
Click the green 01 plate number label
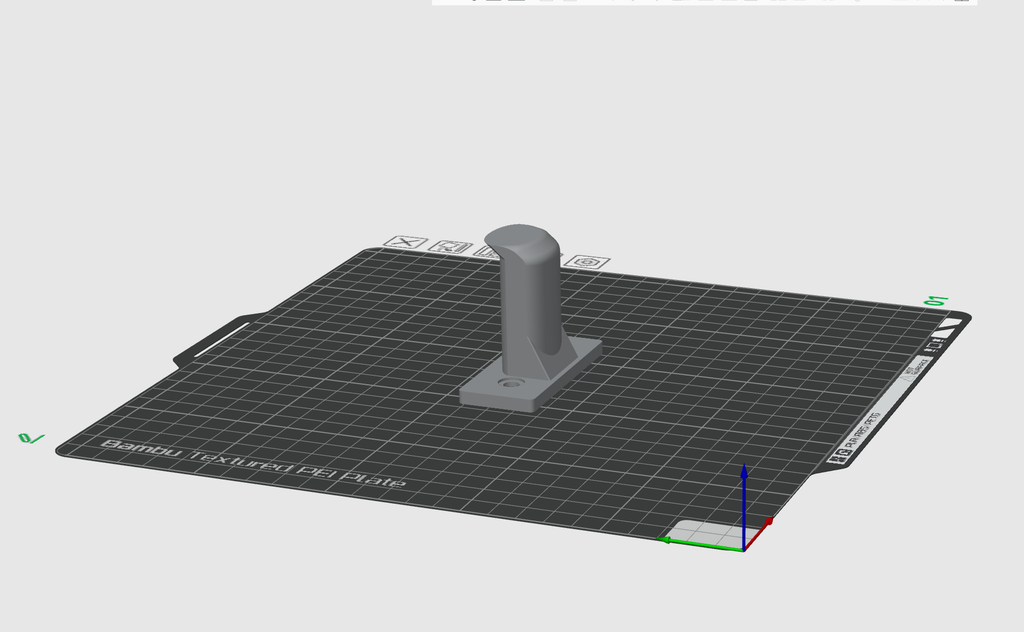(936, 301)
